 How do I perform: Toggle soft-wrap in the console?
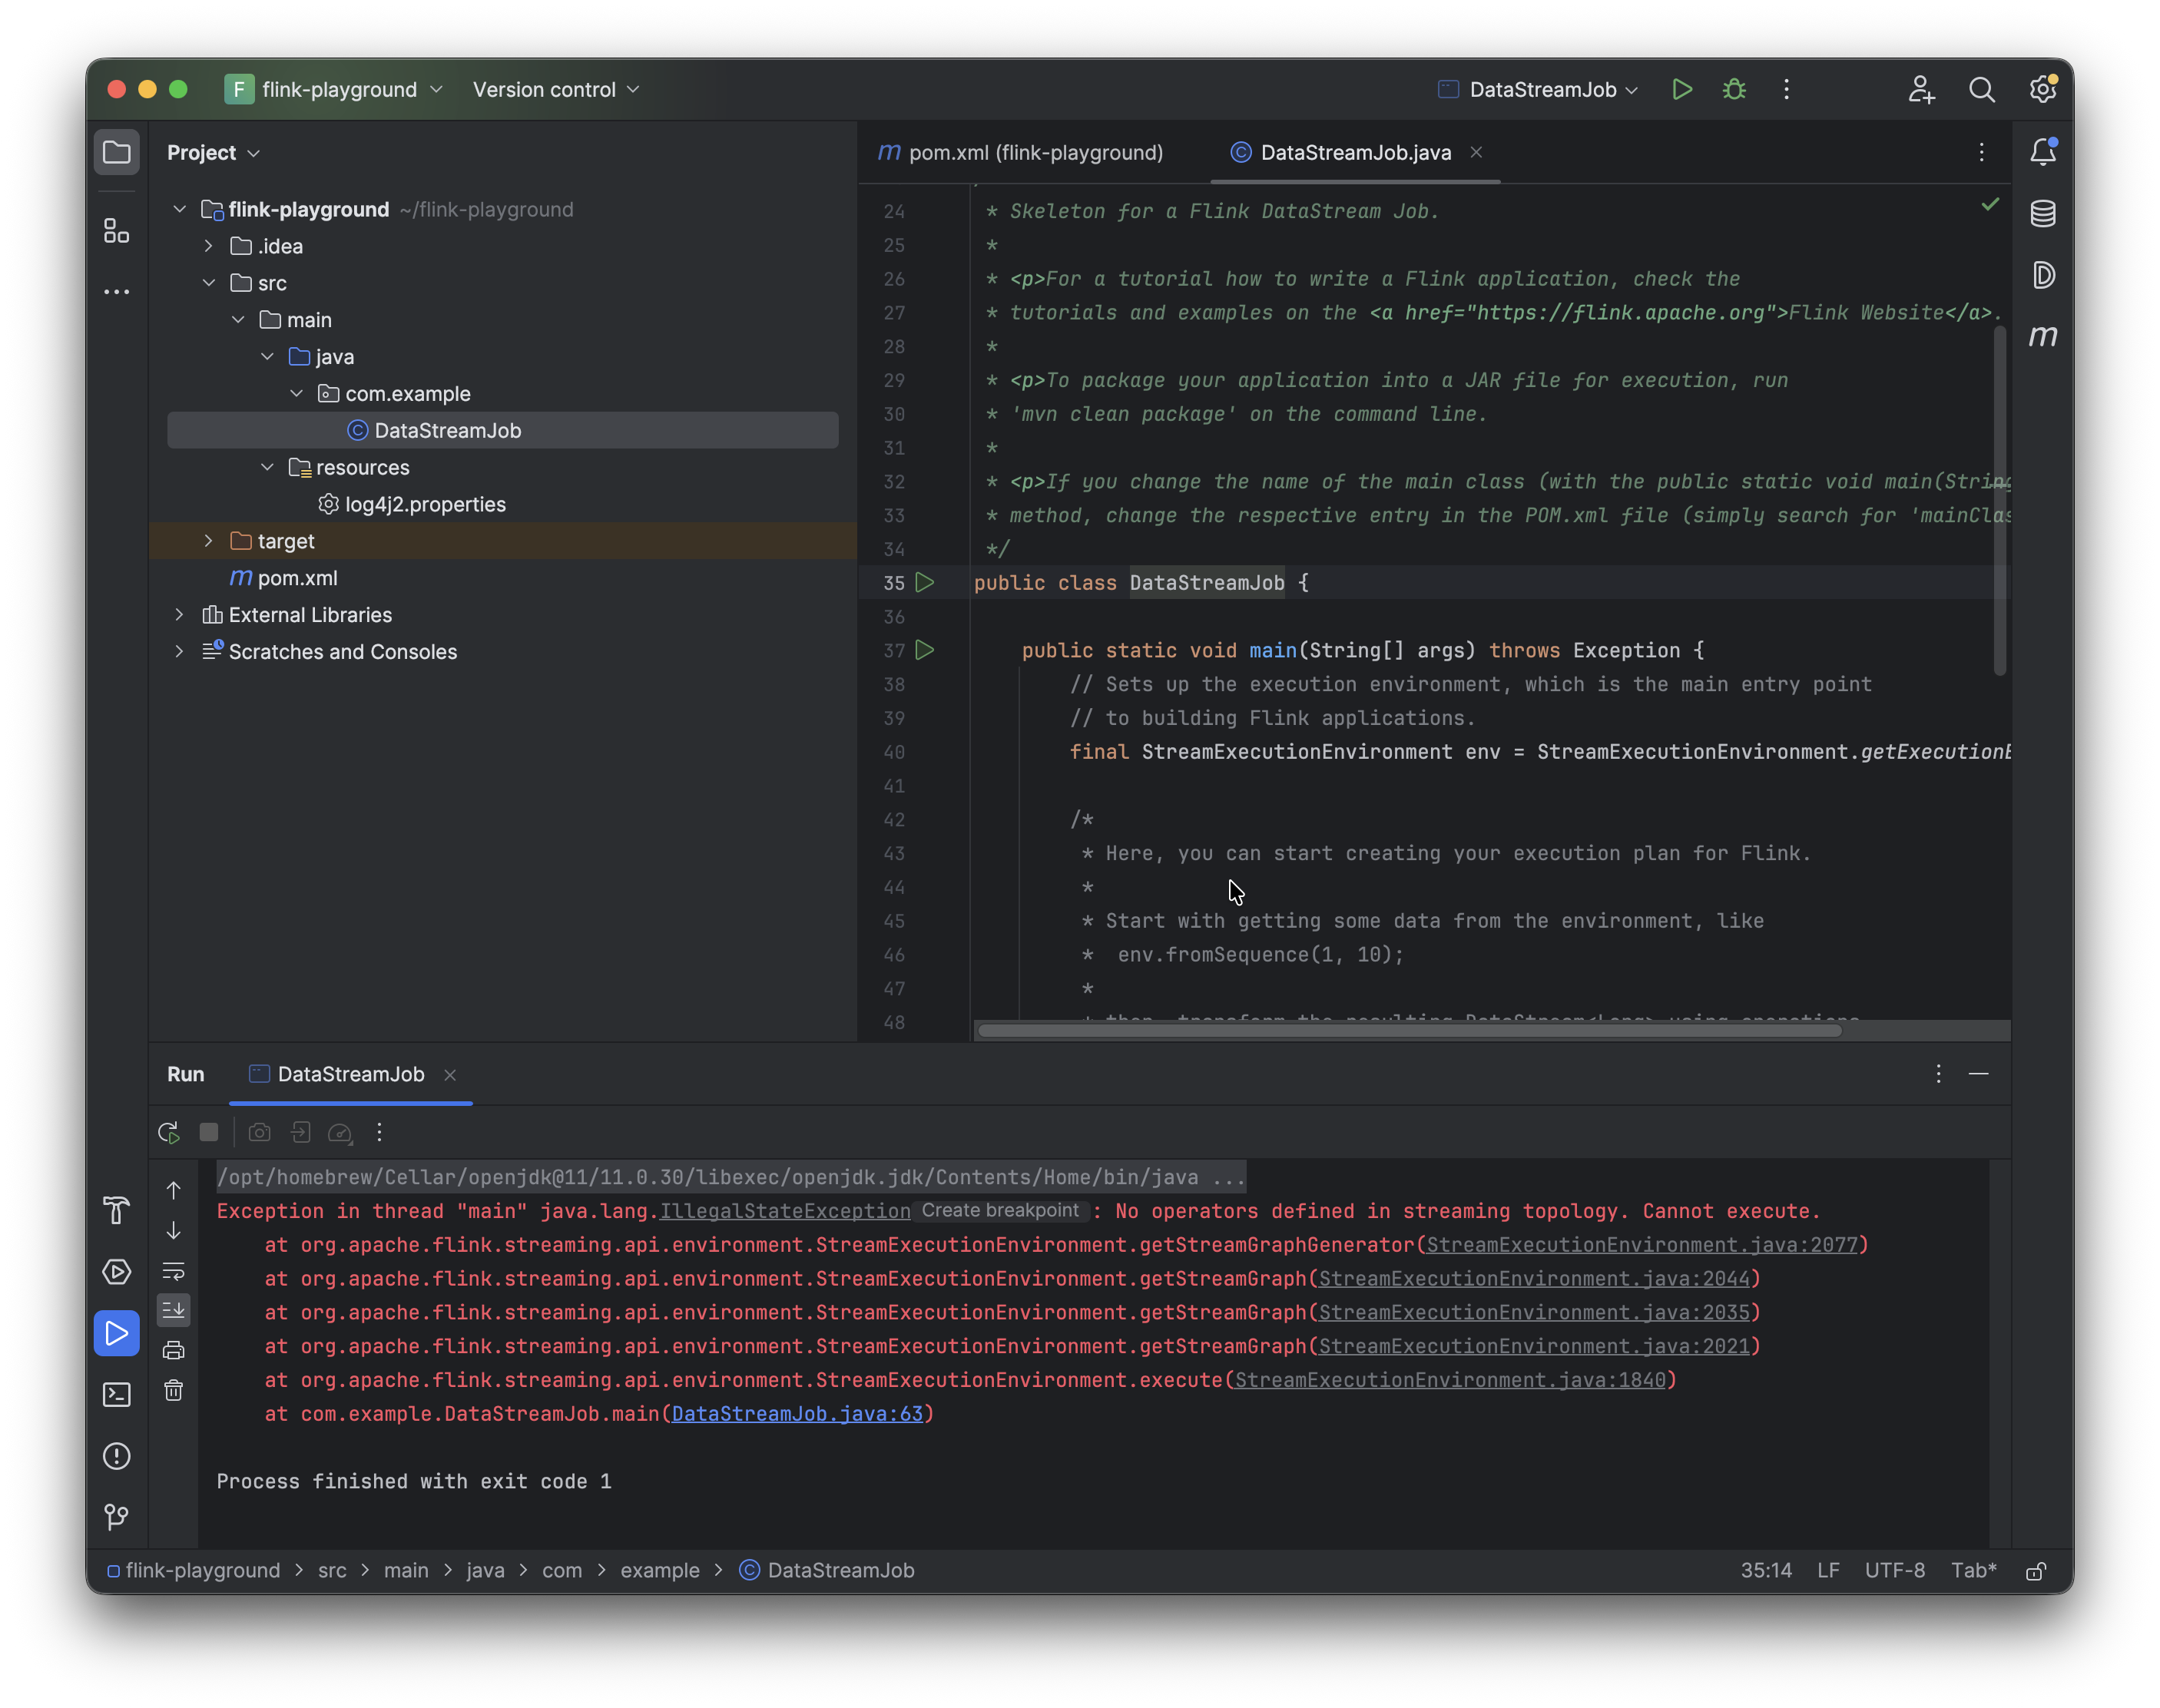[173, 1271]
